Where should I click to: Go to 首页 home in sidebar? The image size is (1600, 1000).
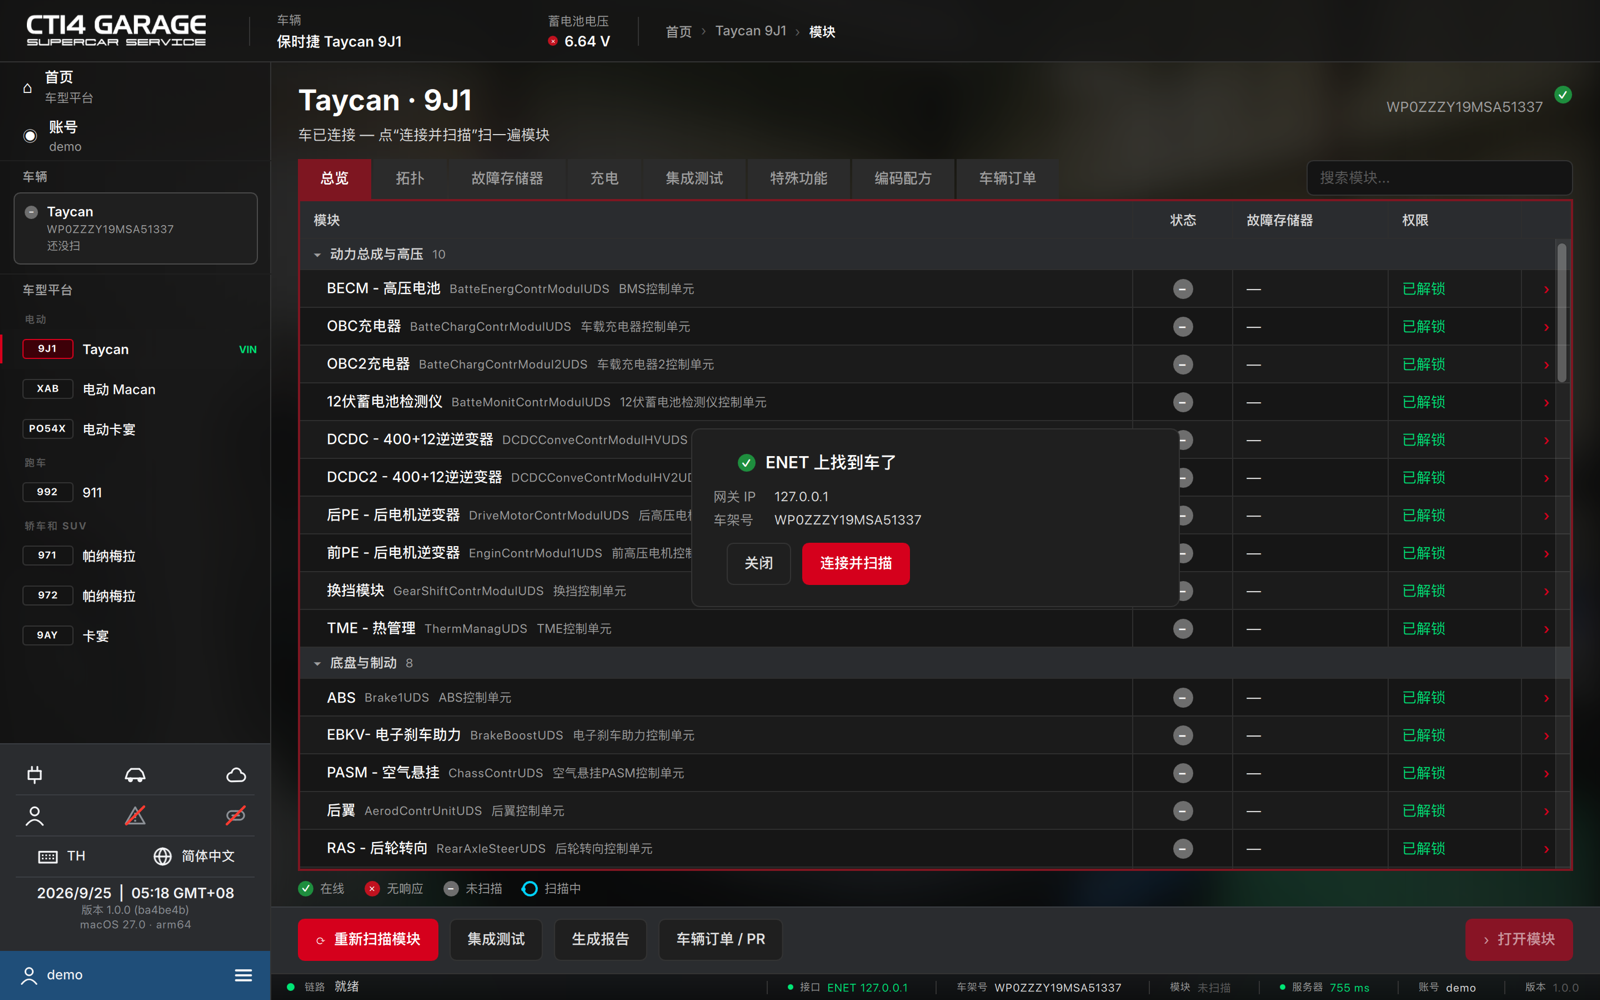(135, 87)
